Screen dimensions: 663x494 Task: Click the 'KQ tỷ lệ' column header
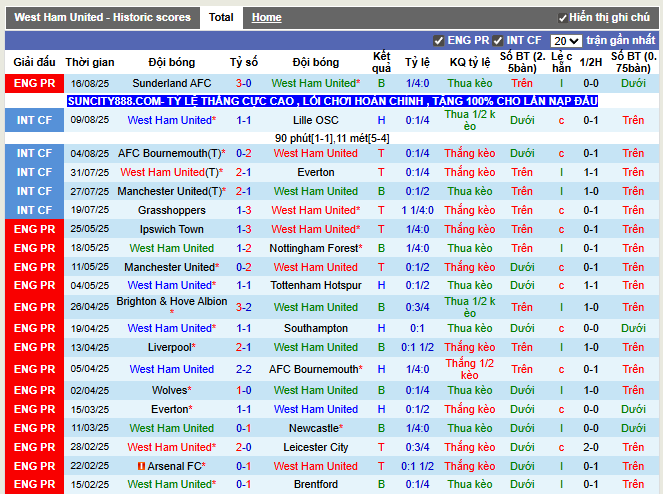(470, 62)
